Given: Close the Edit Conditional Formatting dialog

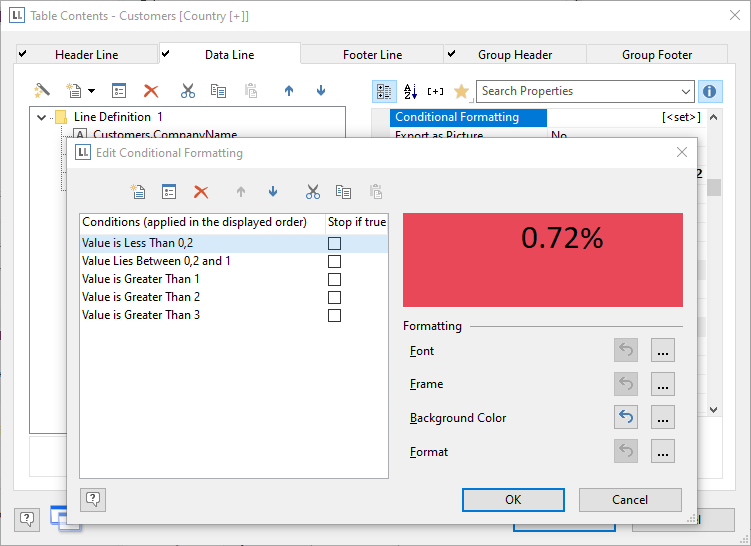Looking at the screenshot, I should (682, 152).
